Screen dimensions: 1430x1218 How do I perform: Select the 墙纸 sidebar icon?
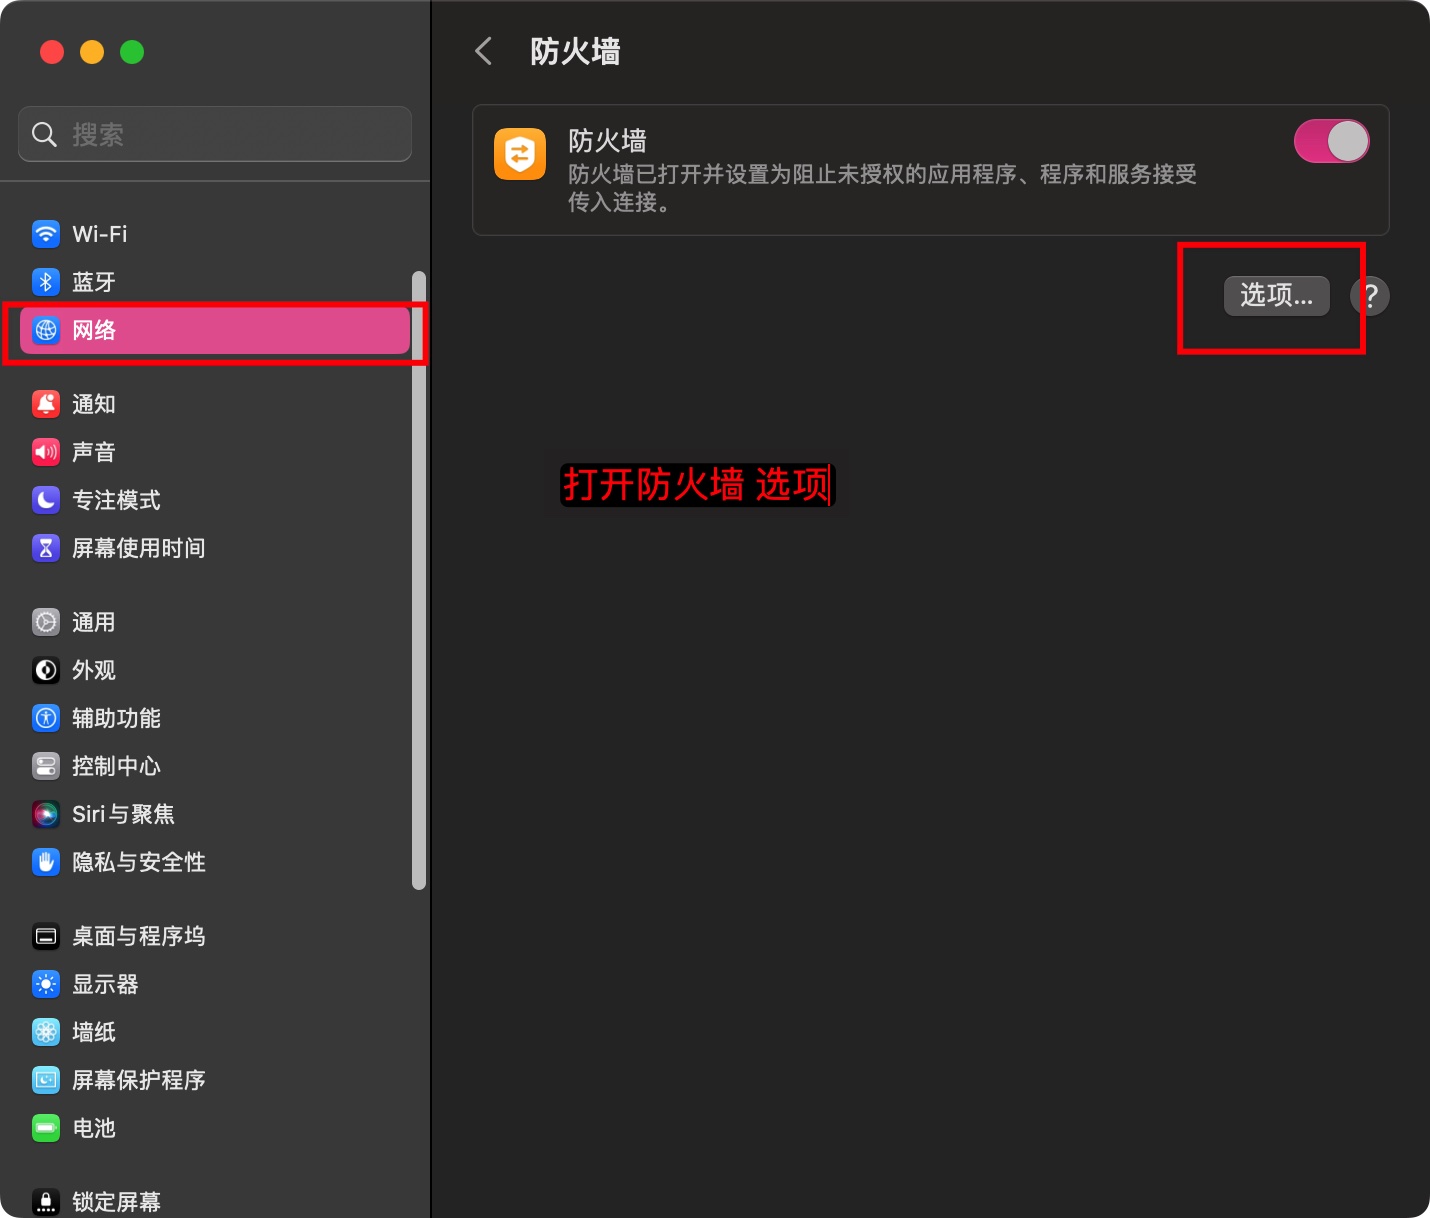pyautogui.click(x=46, y=1032)
